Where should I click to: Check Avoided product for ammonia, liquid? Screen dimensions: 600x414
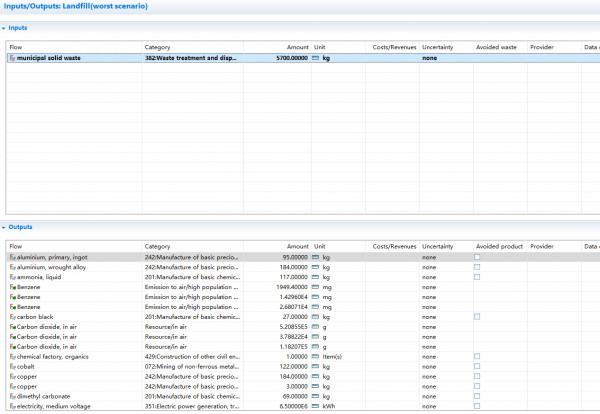pyautogui.click(x=477, y=277)
